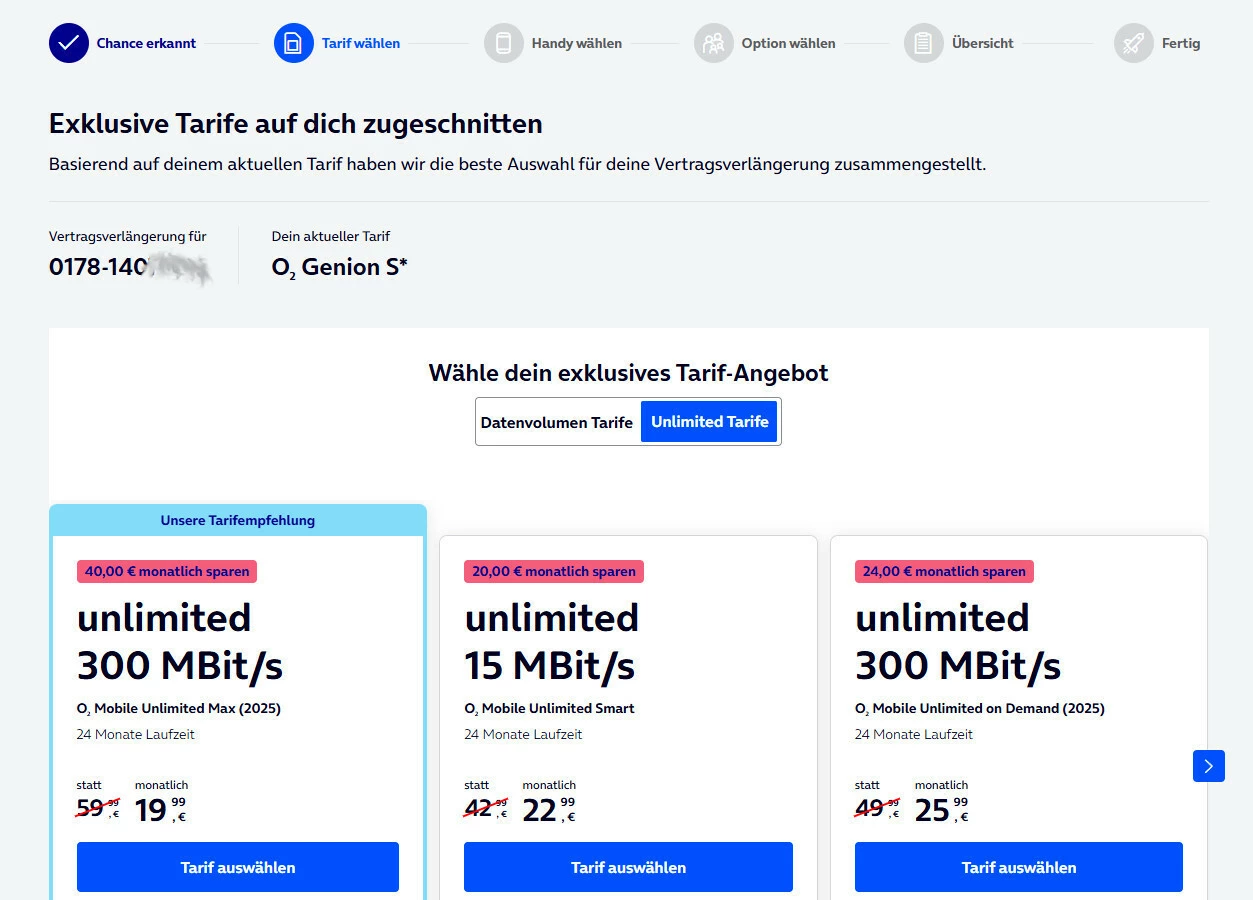Screen dimensions: 1253x900
Task: Click the 24,00 € monatlich sparen badge
Action: tap(943, 571)
